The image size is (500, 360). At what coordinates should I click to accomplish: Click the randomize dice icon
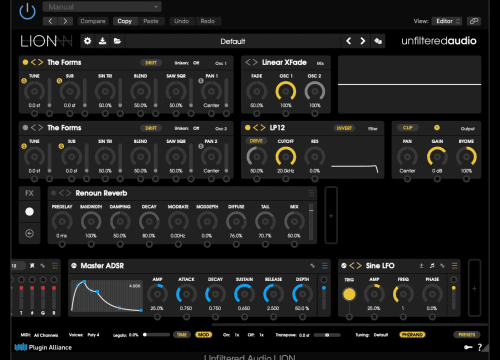(x=378, y=41)
